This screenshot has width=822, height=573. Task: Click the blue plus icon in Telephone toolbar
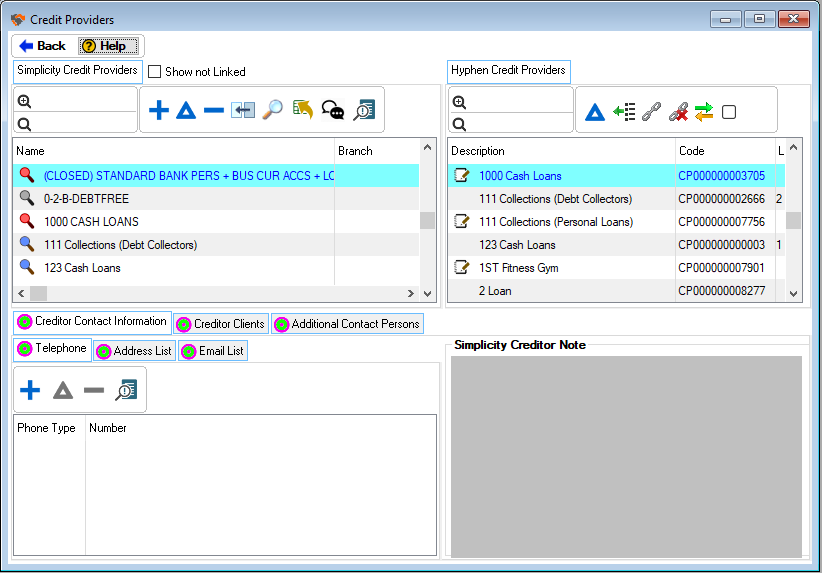coord(31,390)
